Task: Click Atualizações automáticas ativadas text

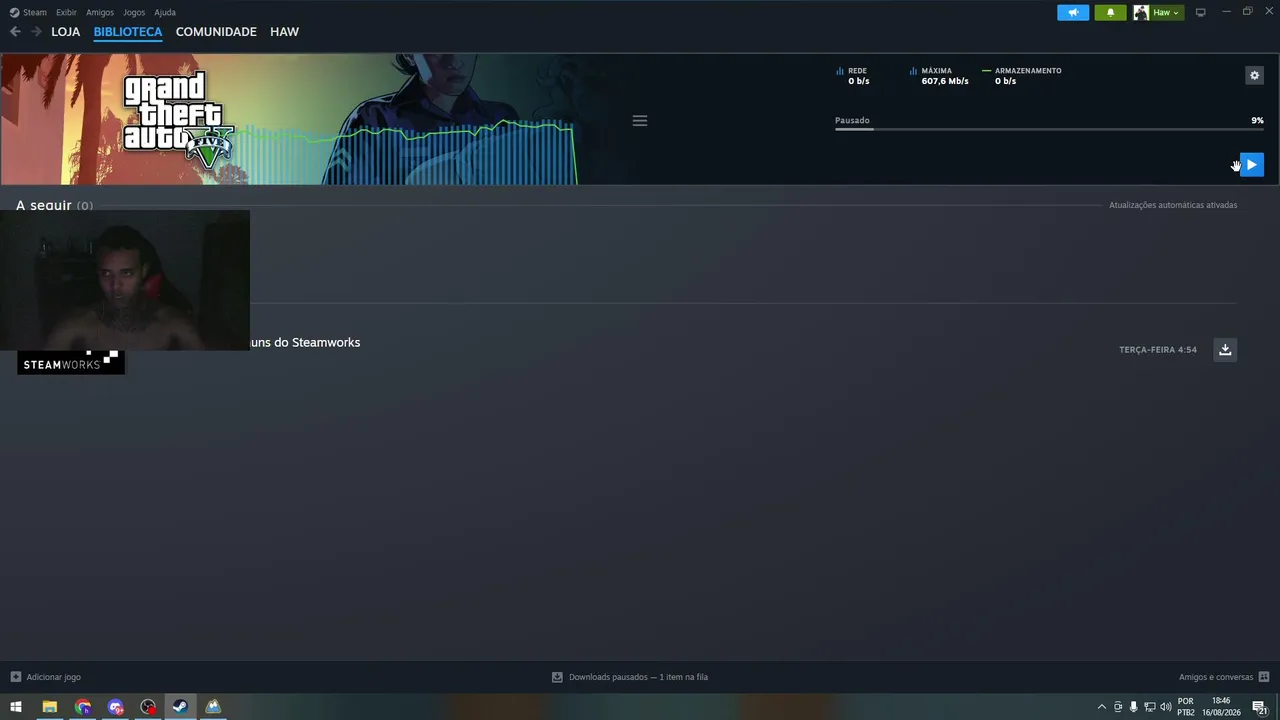Action: tap(1173, 205)
